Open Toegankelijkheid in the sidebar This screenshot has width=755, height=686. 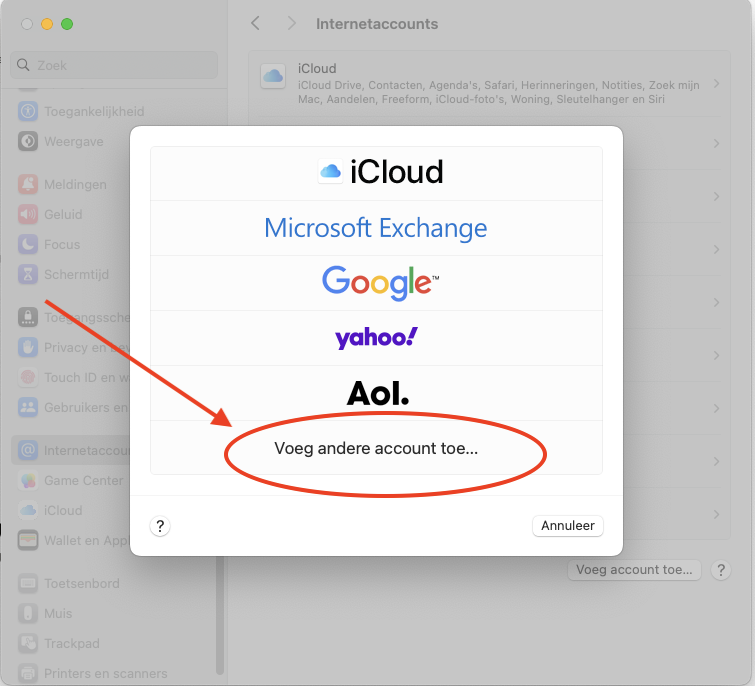(93, 112)
